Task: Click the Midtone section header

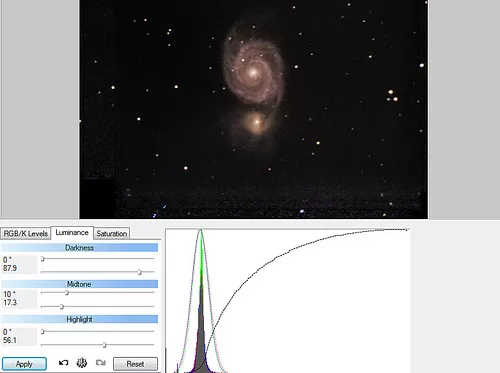Action: pyautogui.click(x=79, y=284)
